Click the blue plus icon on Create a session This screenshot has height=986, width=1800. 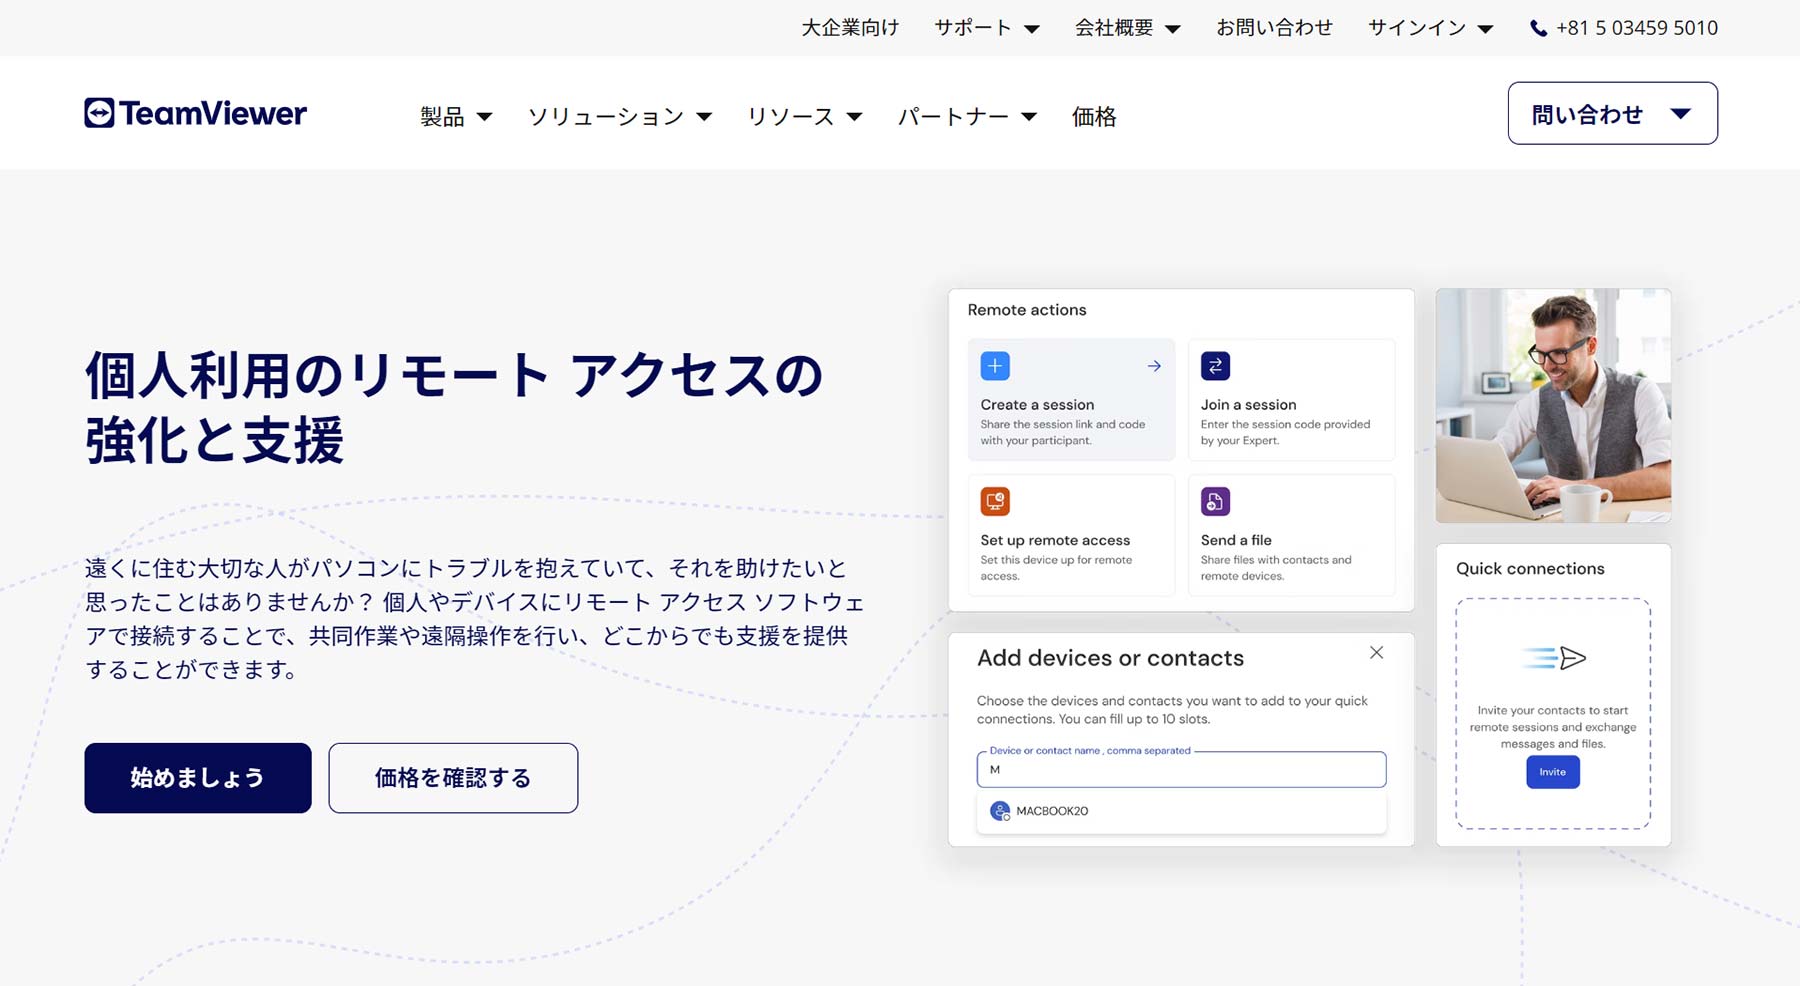(995, 366)
